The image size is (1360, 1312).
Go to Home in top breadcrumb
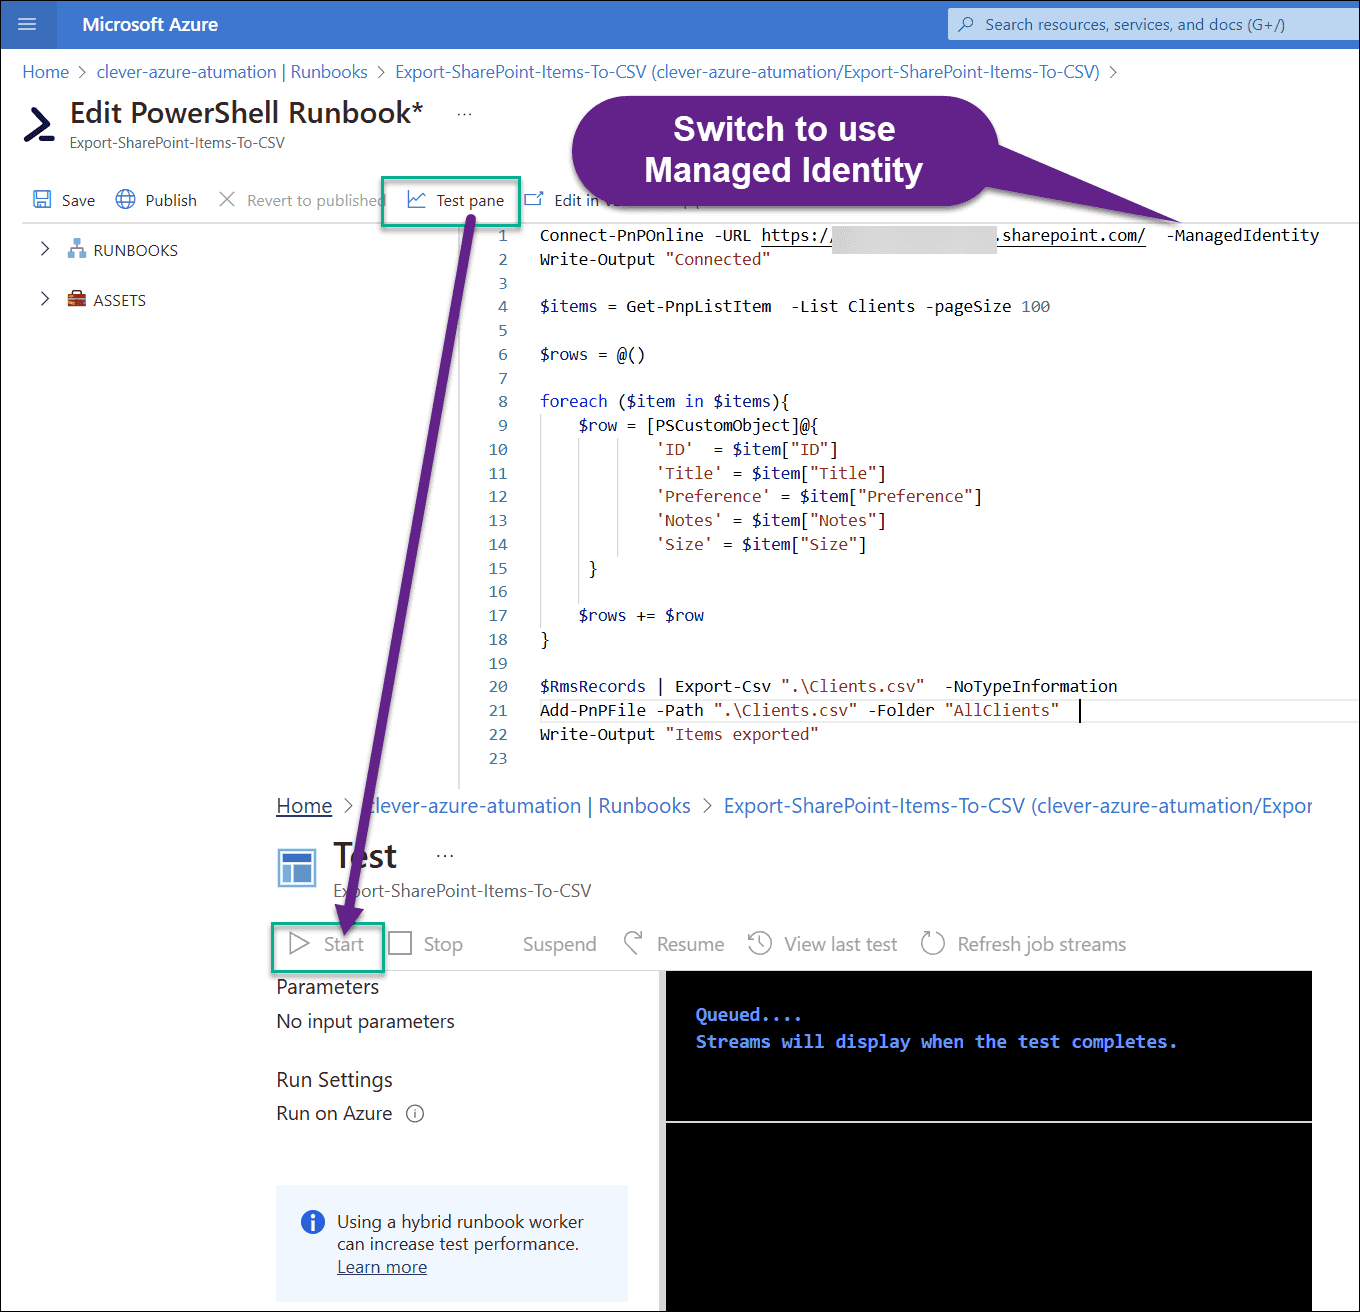click(46, 72)
